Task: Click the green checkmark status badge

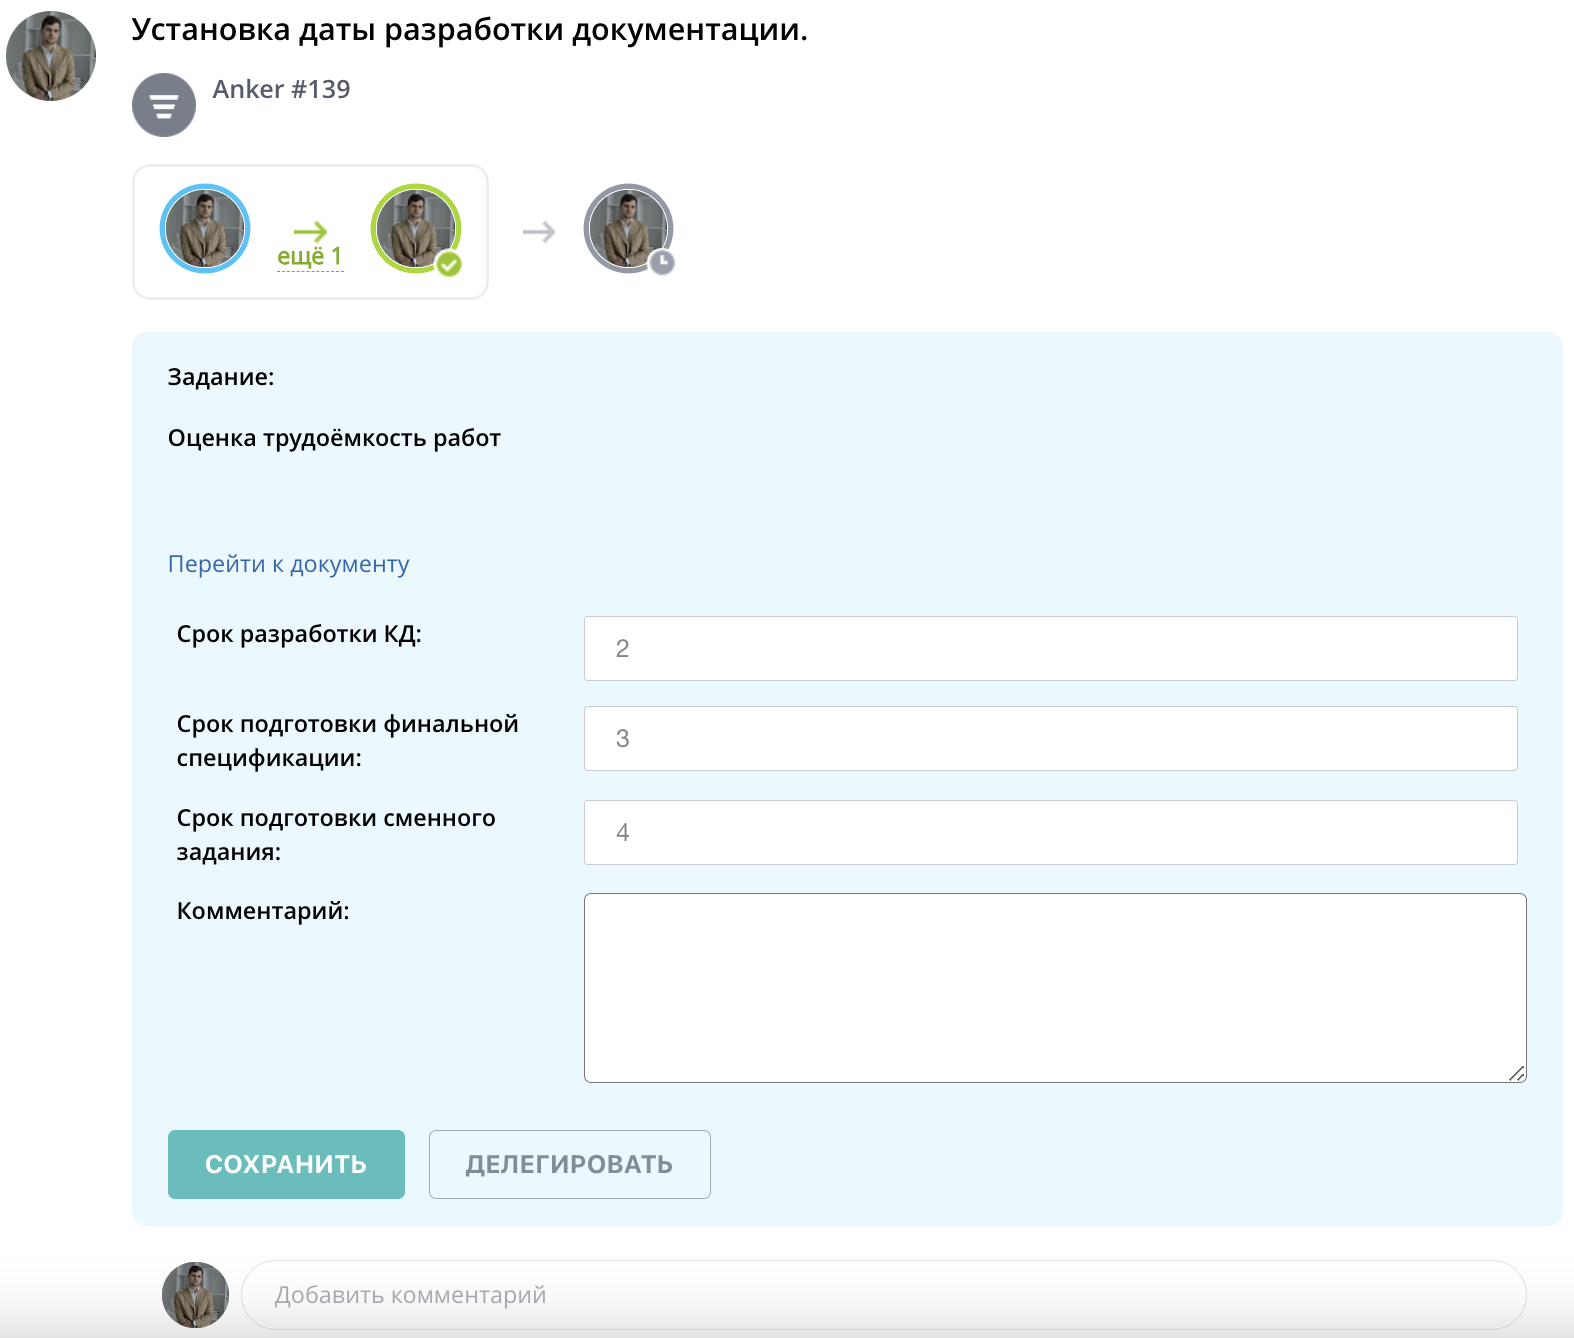Action: 450,264
